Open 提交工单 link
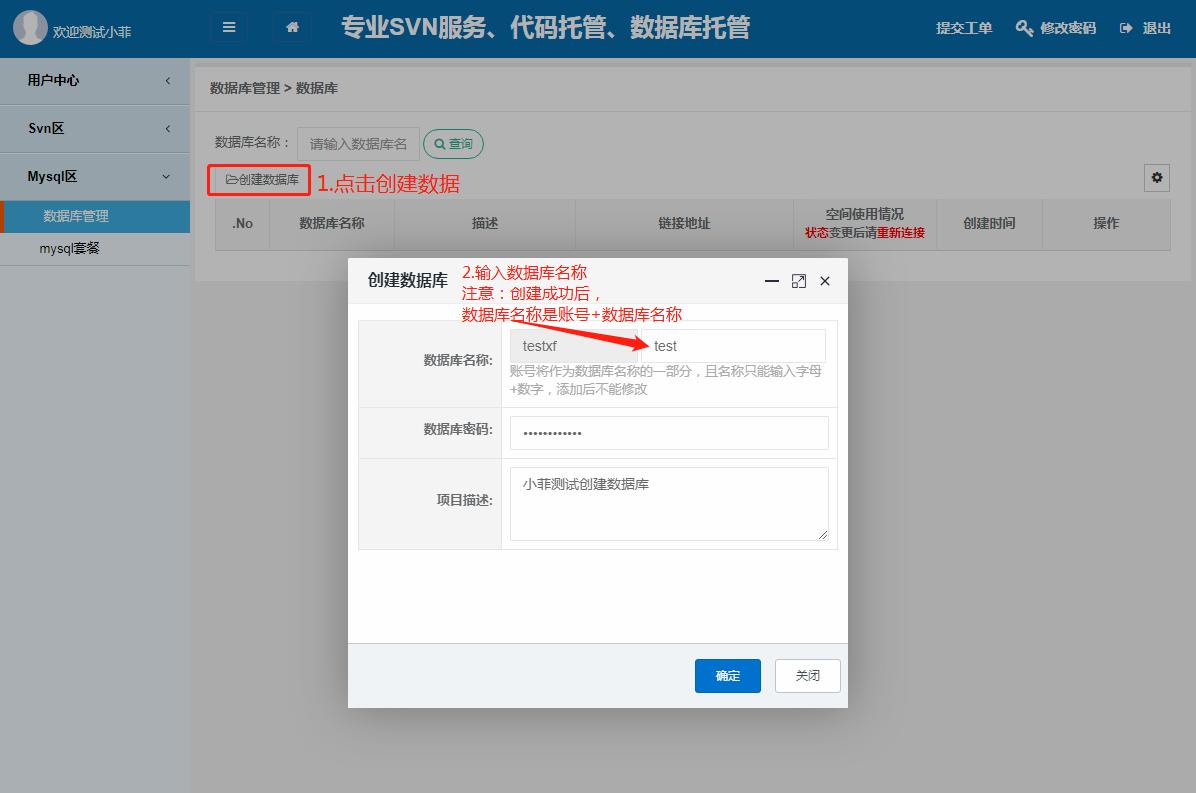 point(964,28)
